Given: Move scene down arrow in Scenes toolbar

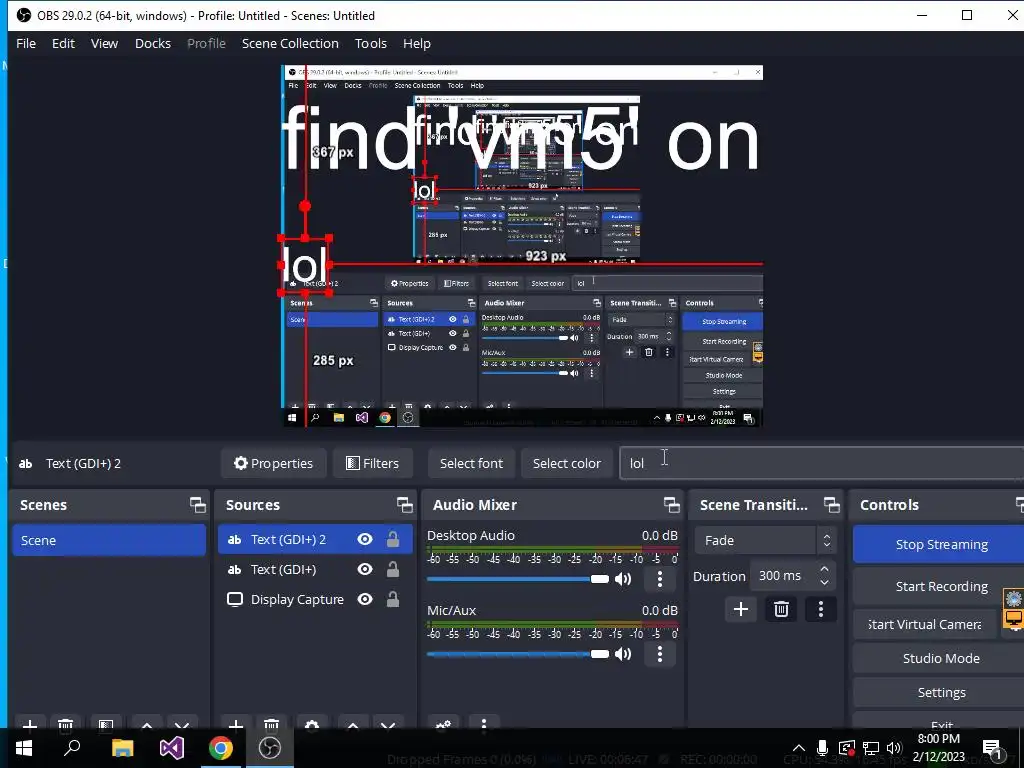Looking at the screenshot, I should 182,724.
